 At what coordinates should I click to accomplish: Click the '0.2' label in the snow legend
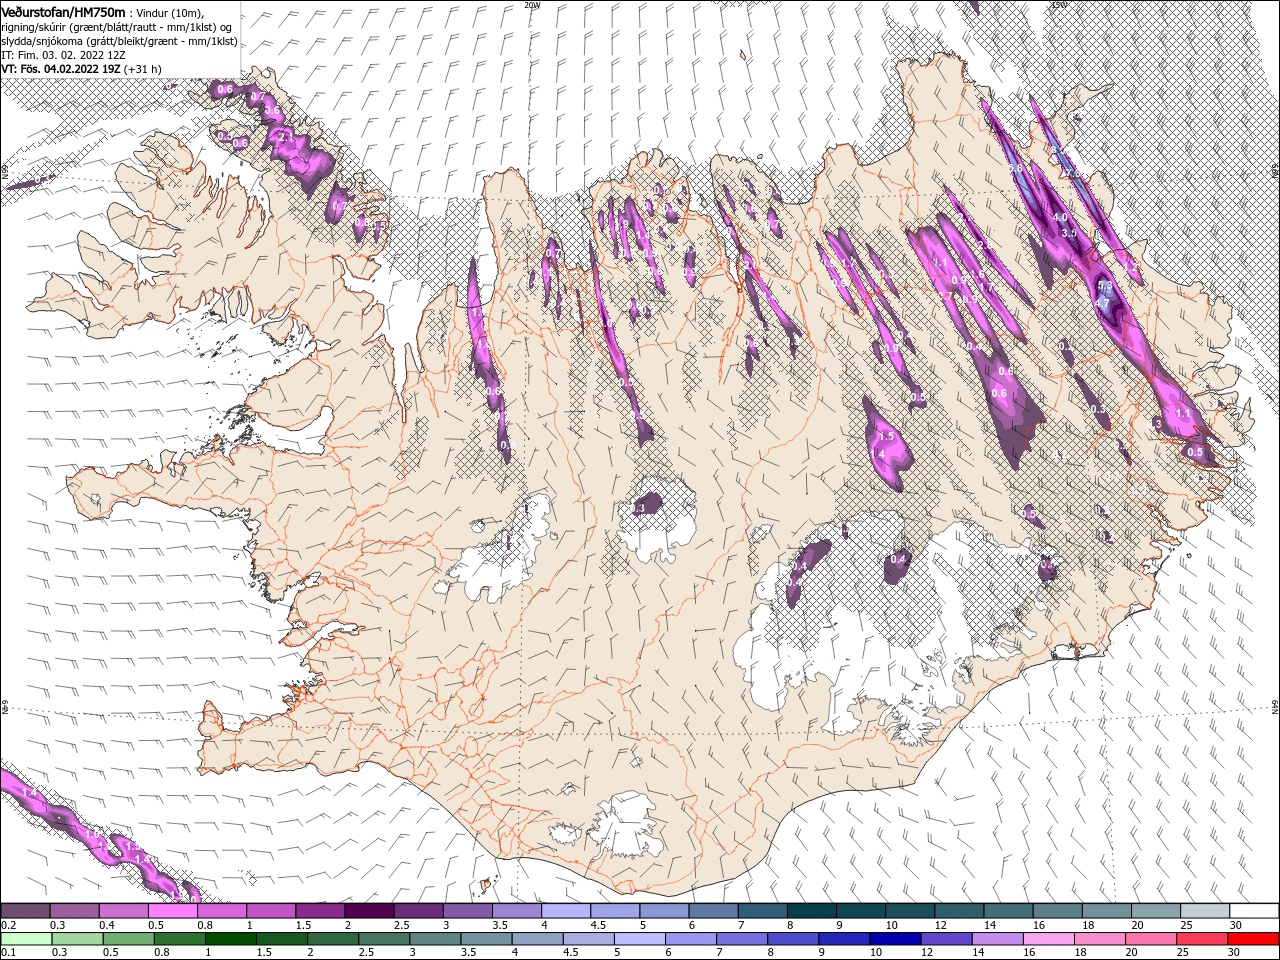coord(9,925)
